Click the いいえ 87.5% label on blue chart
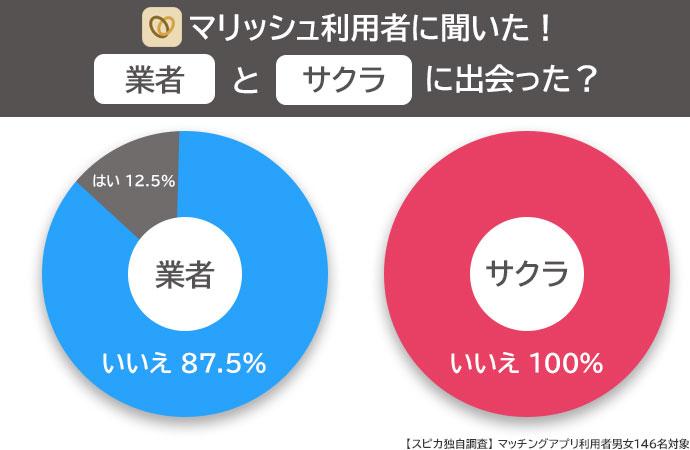 pos(184,363)
